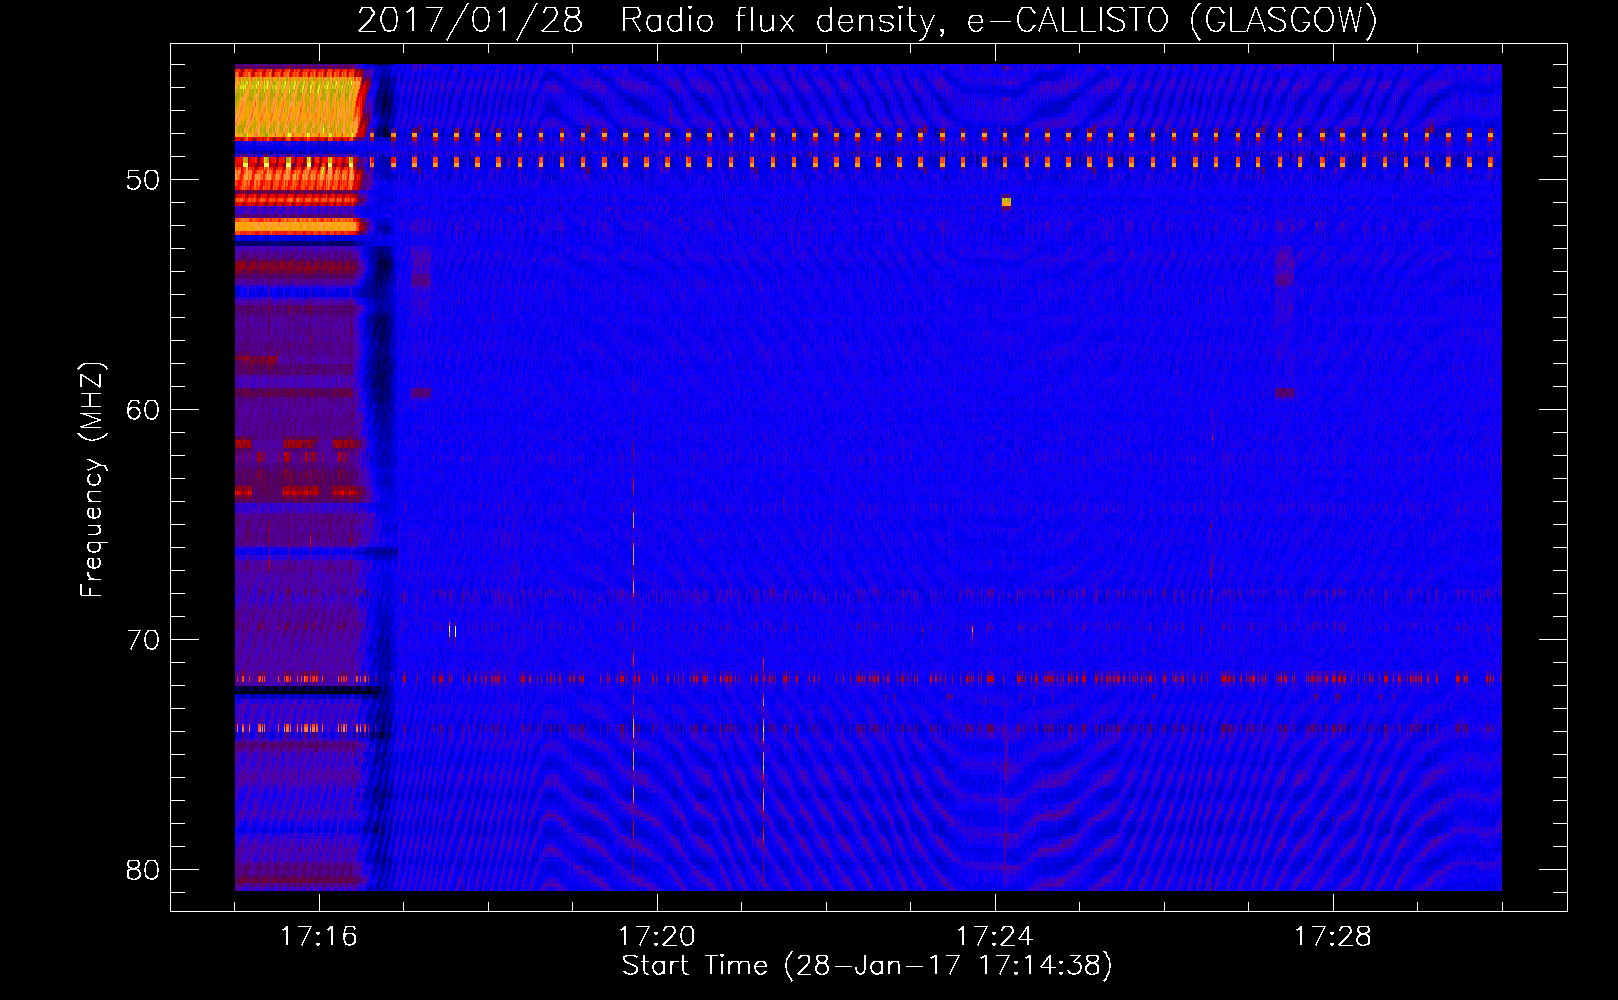Click the 17:28 time tick label
Image resolution: width=1618 pixels, height=1000 pixels.
pyautogui.click(x=1332, y=937)
